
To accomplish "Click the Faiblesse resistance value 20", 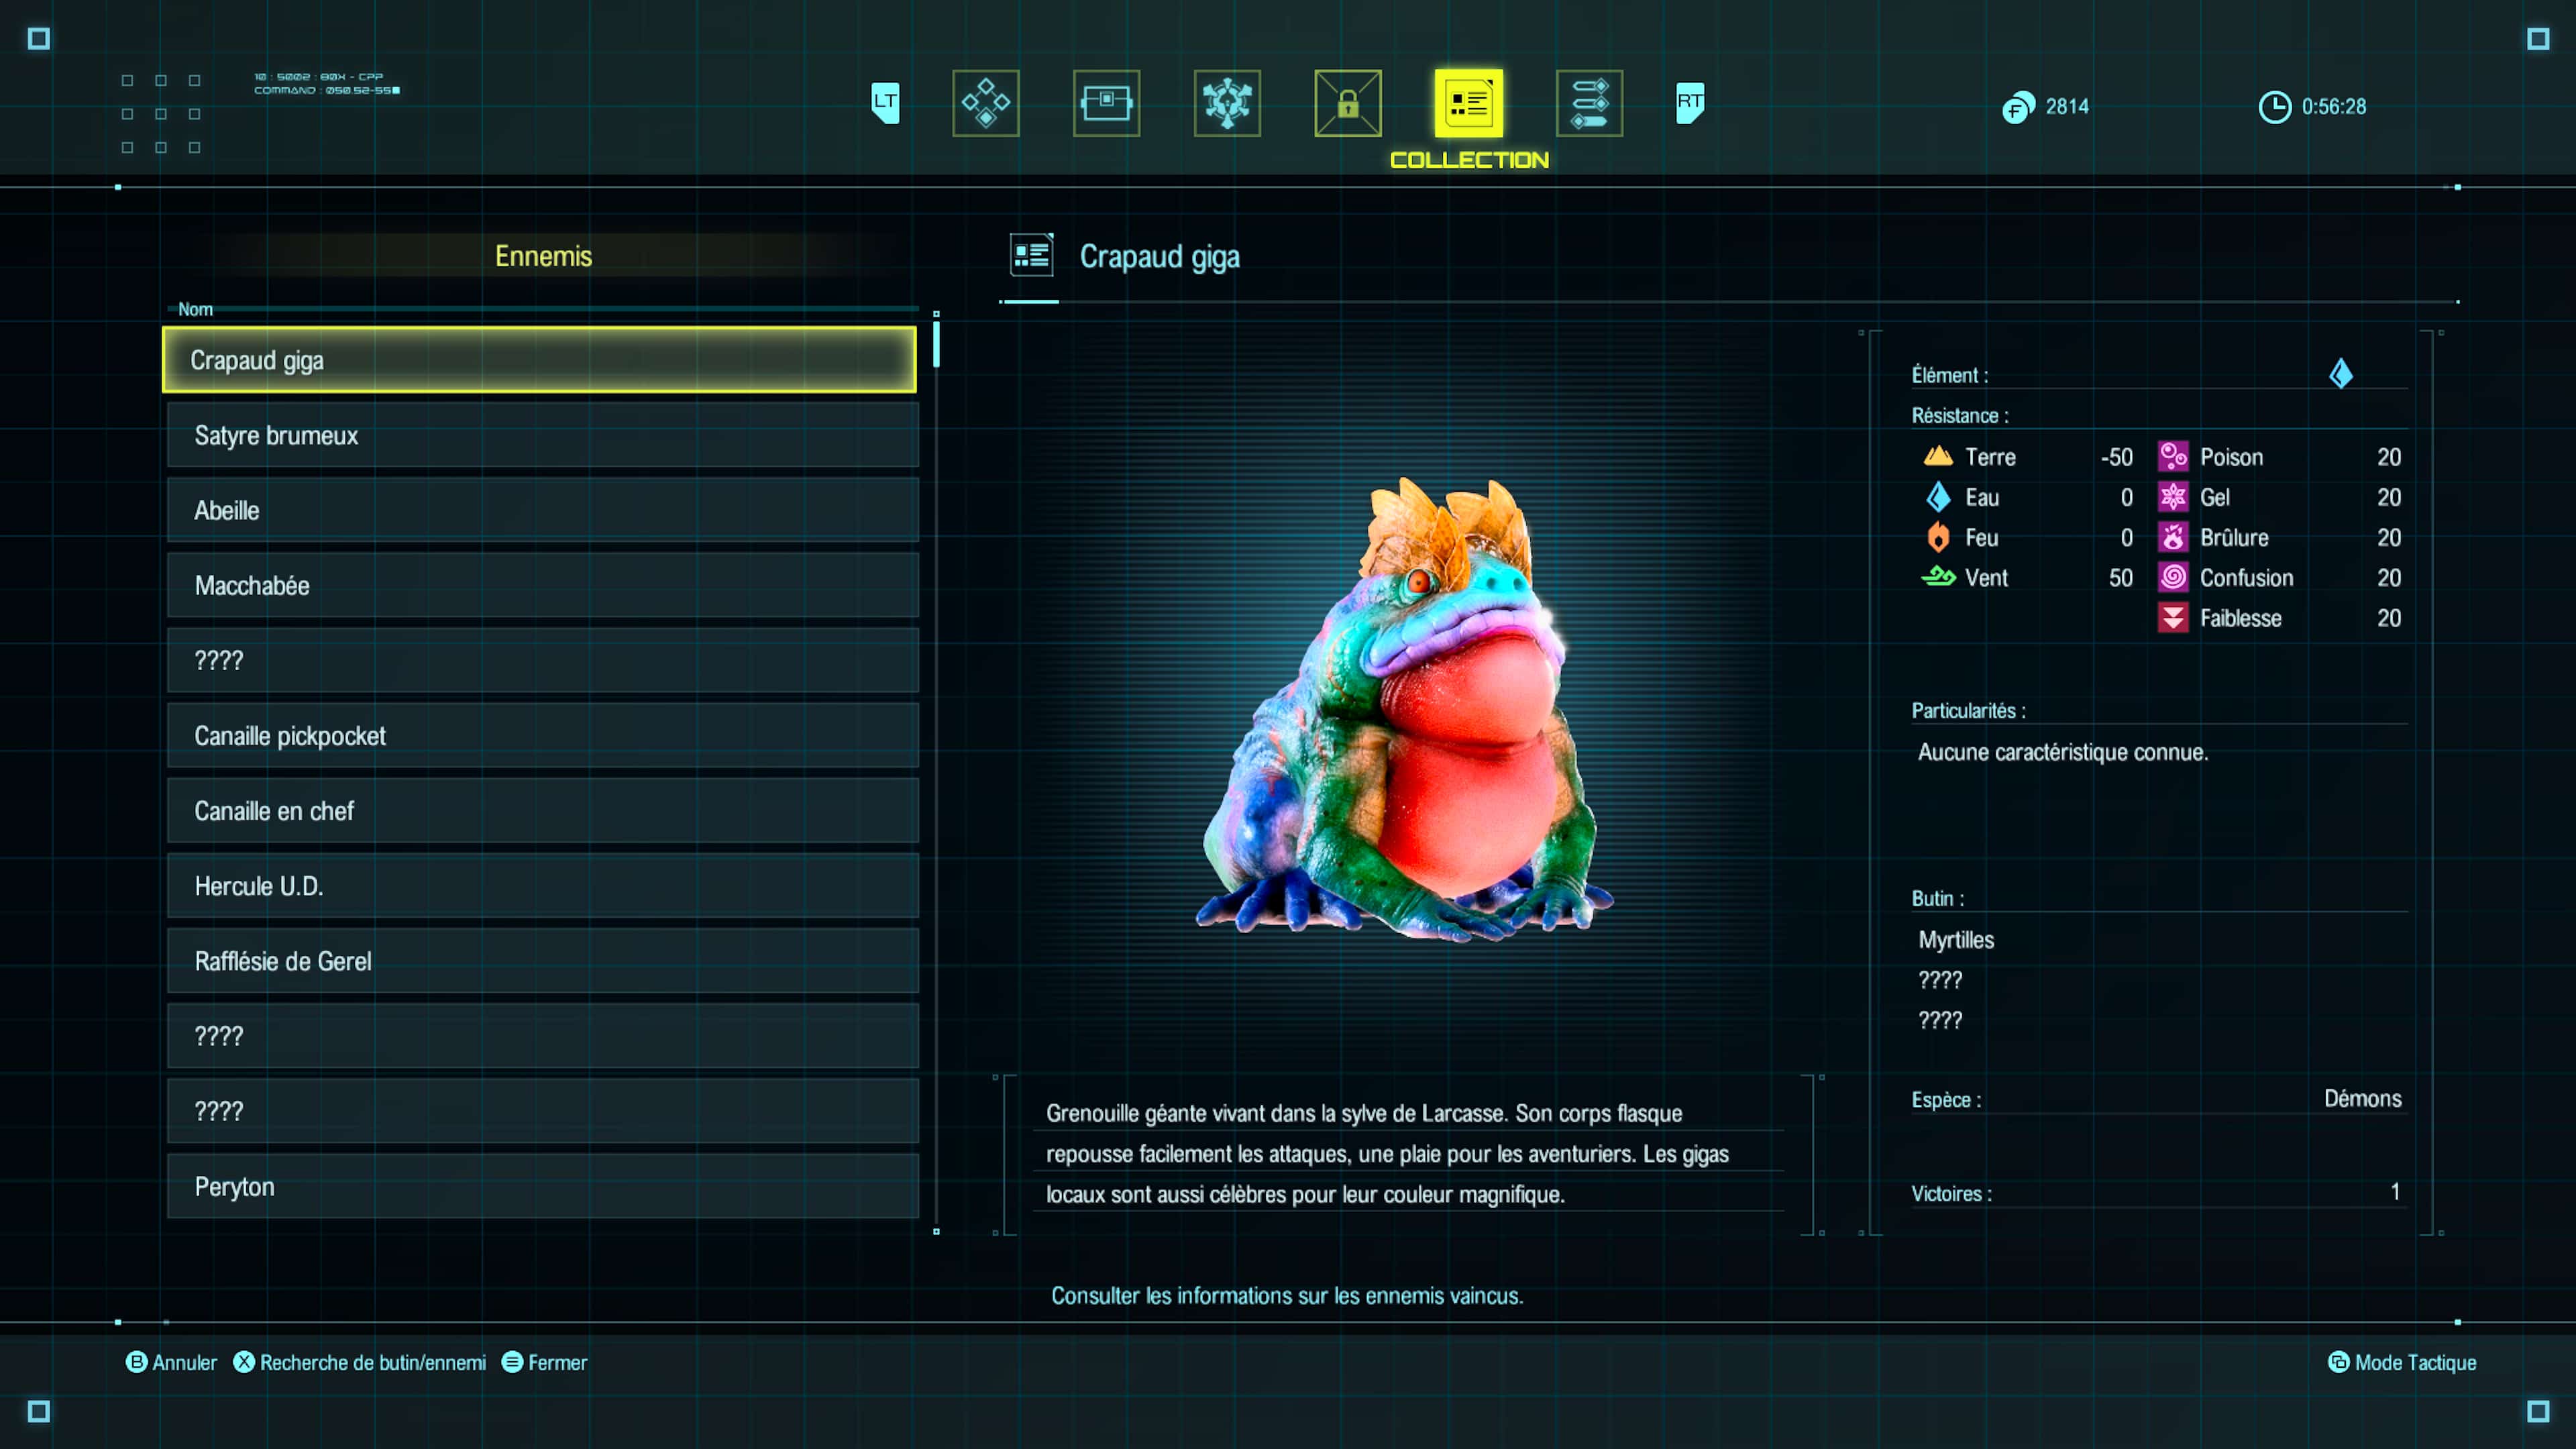I will pos(2389,618).
